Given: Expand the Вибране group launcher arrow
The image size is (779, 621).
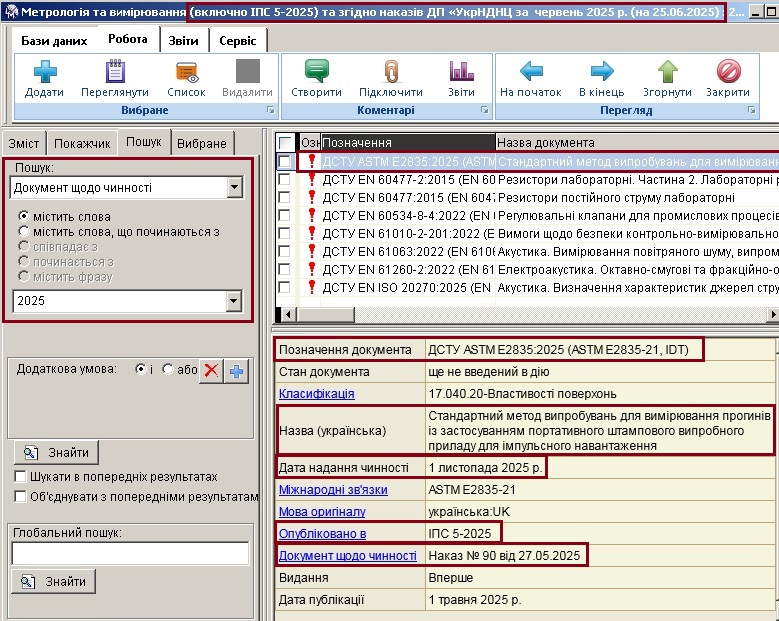Looking at the screenshot, I should pos(271,110).
